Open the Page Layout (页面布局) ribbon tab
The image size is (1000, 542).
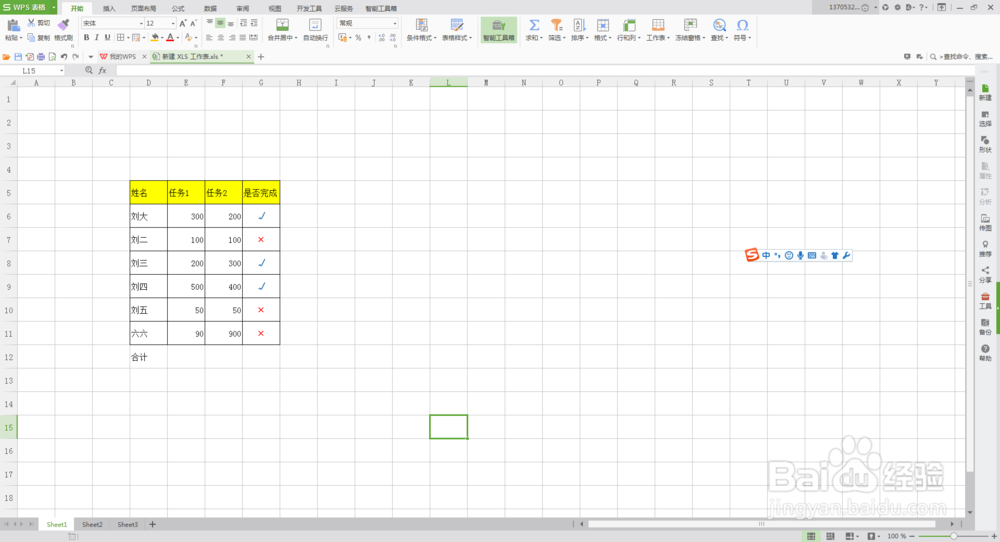click(x=143, y=8)
